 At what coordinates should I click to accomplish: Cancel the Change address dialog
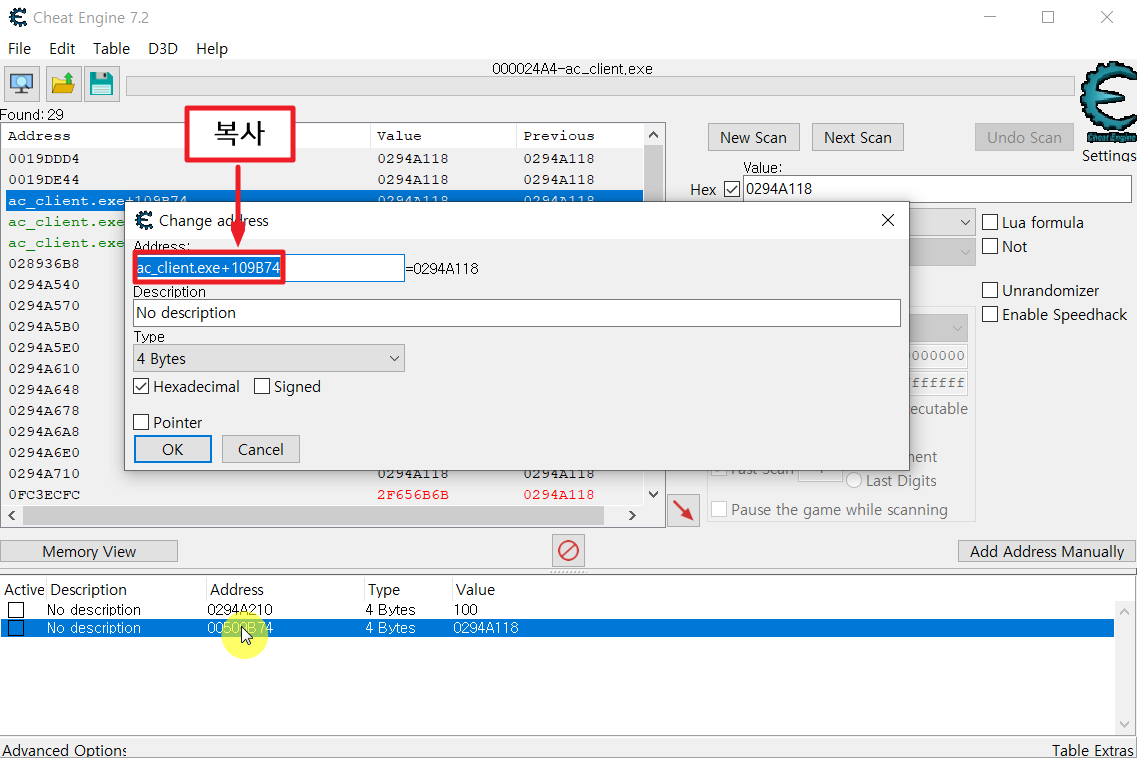coord(261,449)
